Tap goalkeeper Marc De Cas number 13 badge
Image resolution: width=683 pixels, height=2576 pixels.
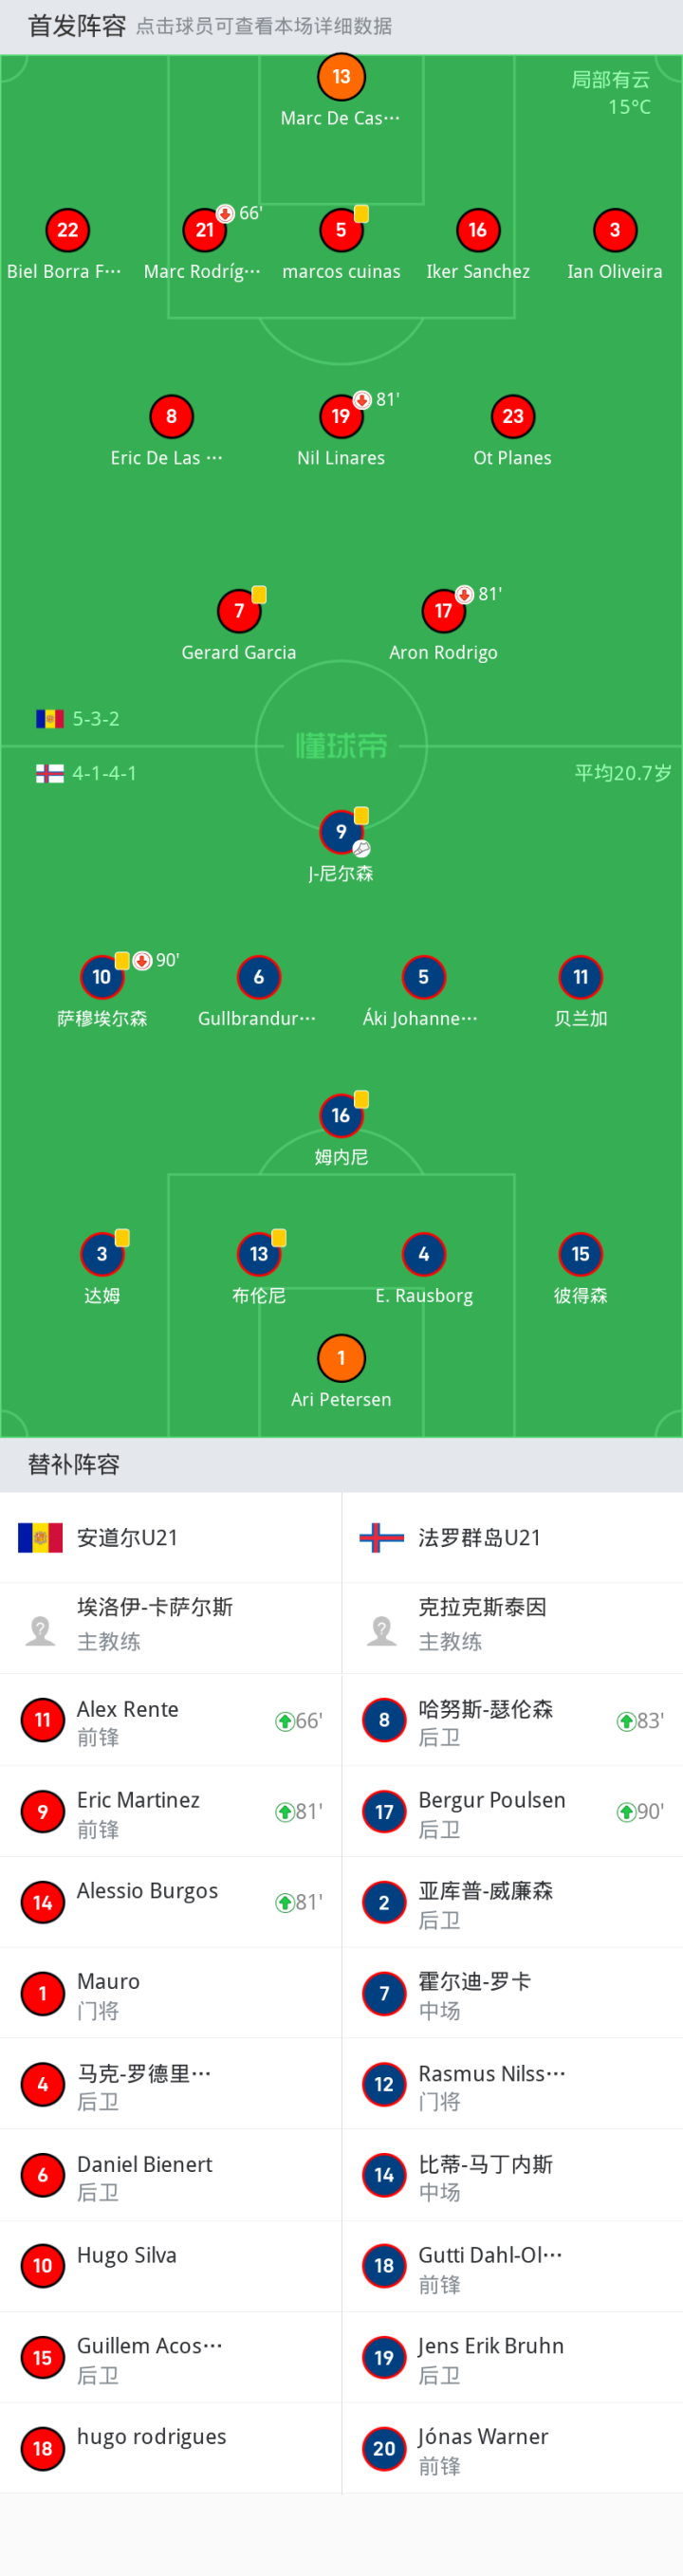341,77
